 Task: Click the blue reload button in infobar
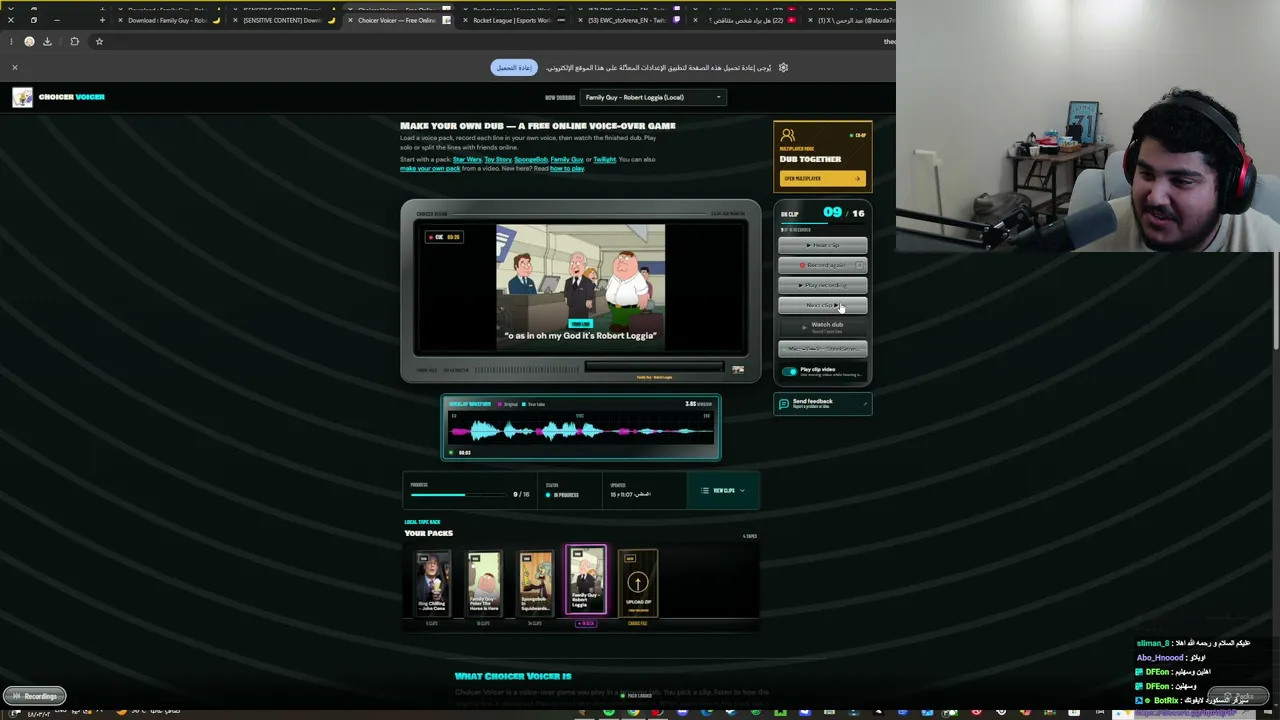(514, 67)
